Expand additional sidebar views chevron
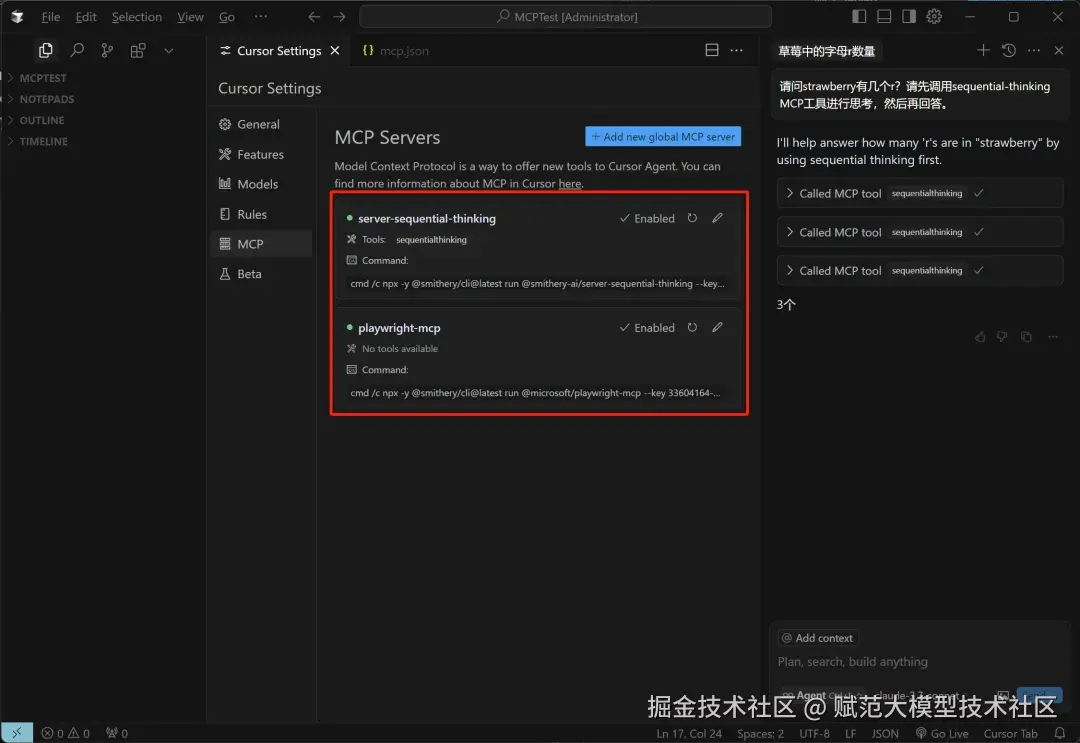 click(x=169, y=50)
